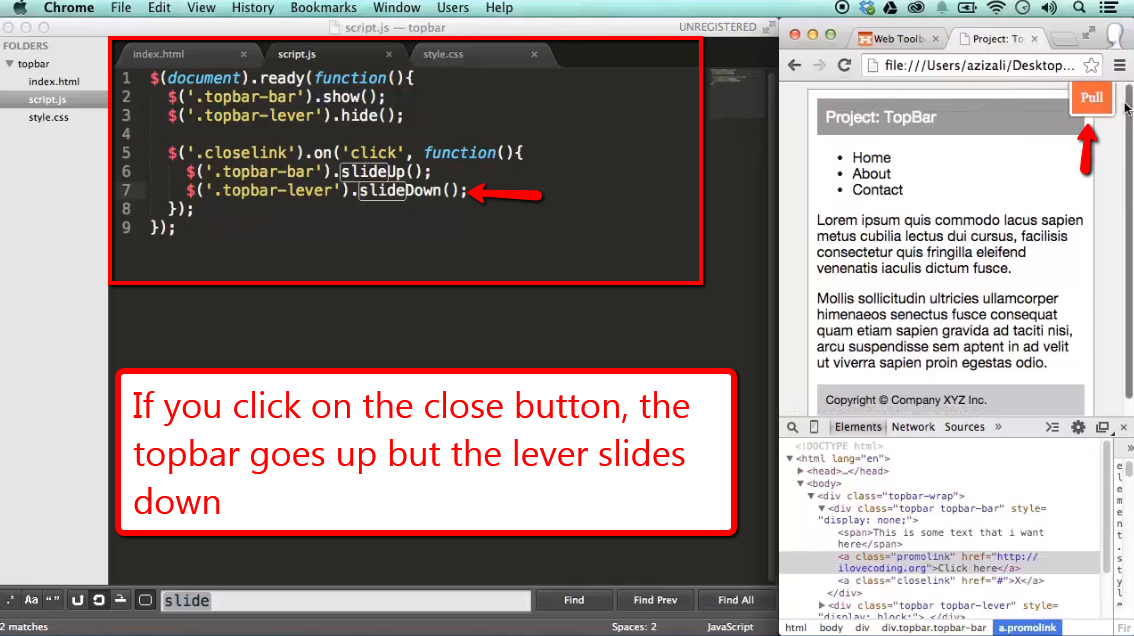
Task: Collapse the div topbar-wrap node
Action: [x=811, y=496]
